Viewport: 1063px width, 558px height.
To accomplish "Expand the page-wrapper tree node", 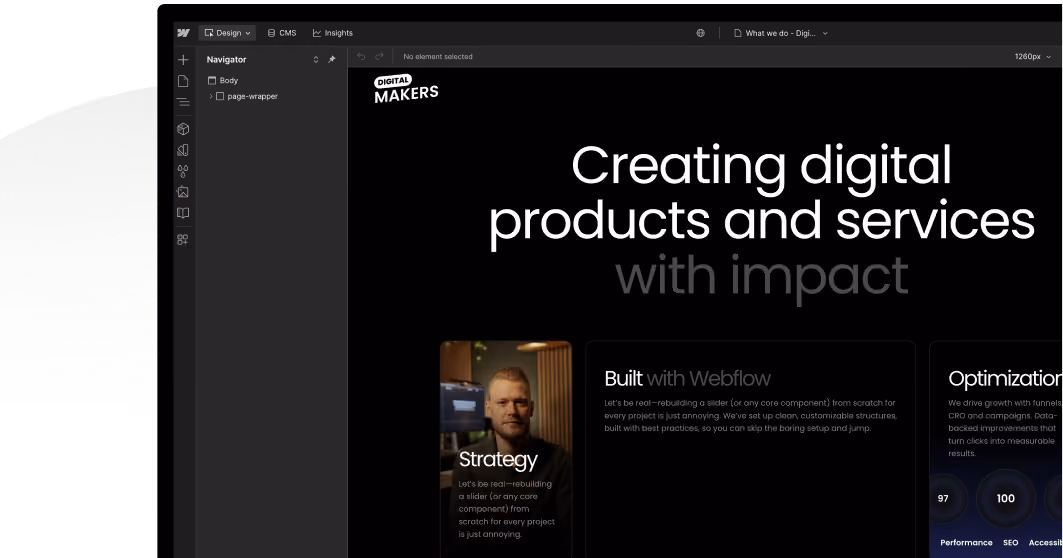I will pyautogui.click(x=211, y=96).
